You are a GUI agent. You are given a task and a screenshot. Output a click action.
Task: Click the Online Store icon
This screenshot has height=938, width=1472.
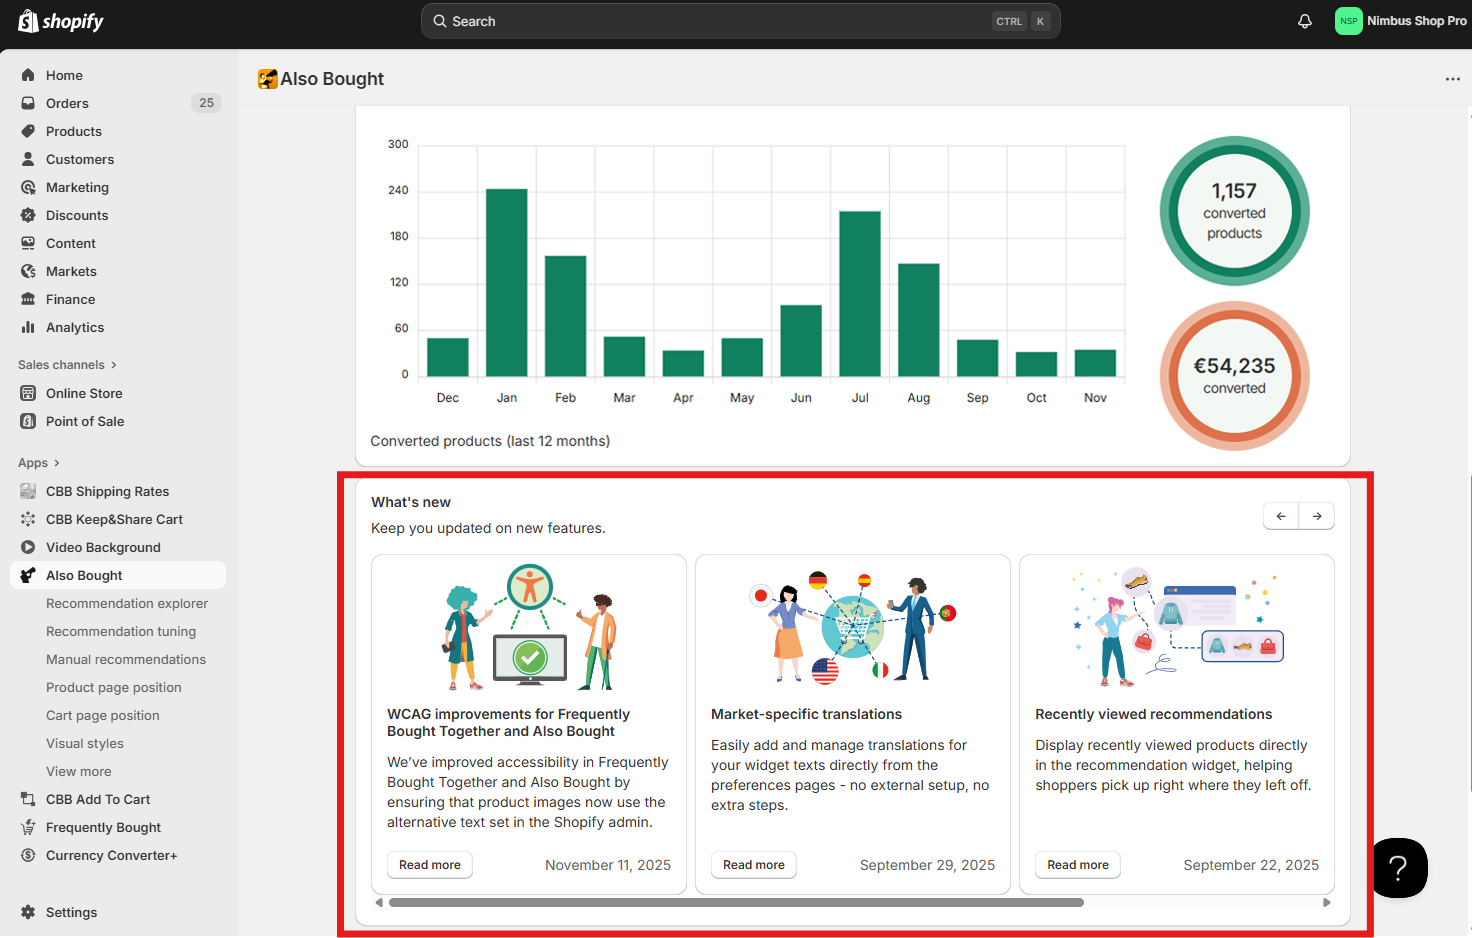coord(28,393)
